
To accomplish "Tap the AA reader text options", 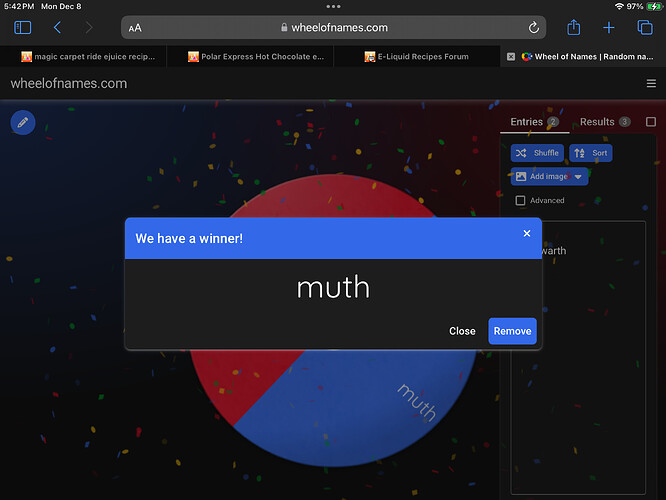I will point(135,29).
